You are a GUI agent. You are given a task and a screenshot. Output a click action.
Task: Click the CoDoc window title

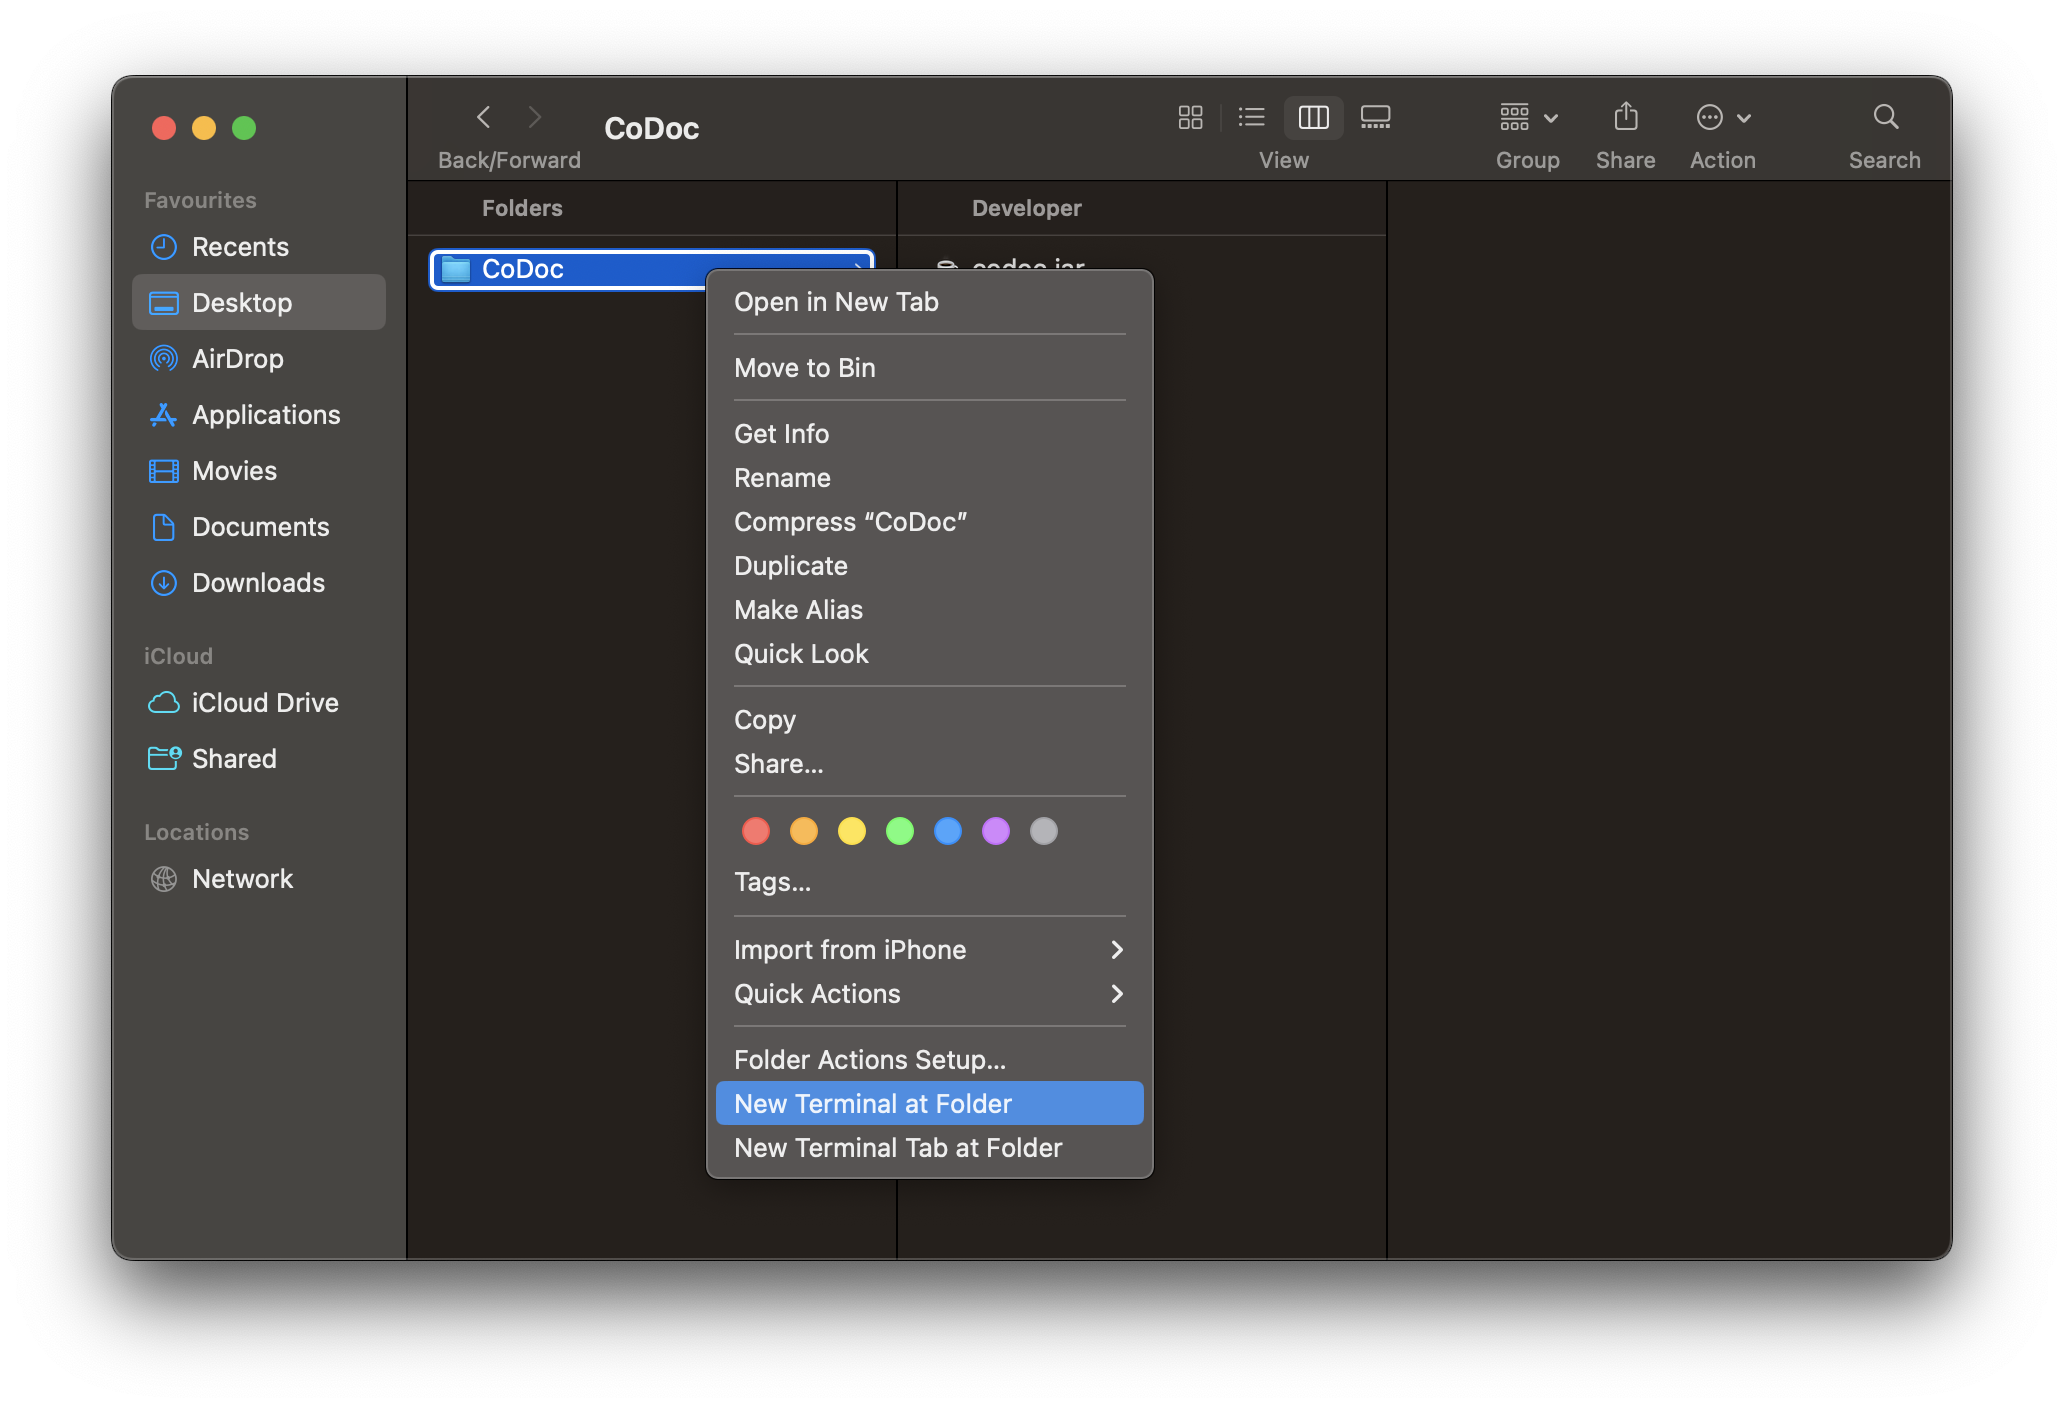[652, 128]
